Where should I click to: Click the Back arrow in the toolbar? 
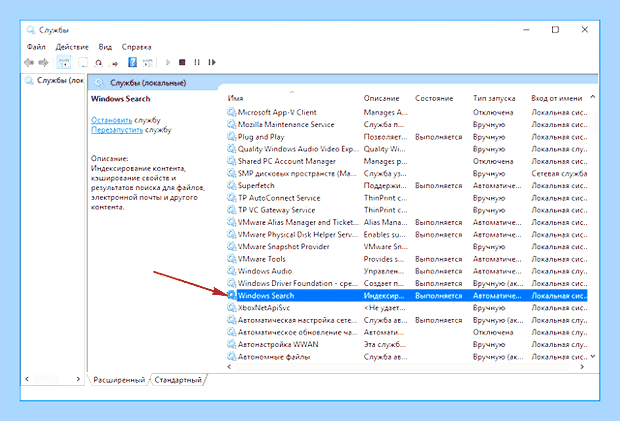(29, 62)
